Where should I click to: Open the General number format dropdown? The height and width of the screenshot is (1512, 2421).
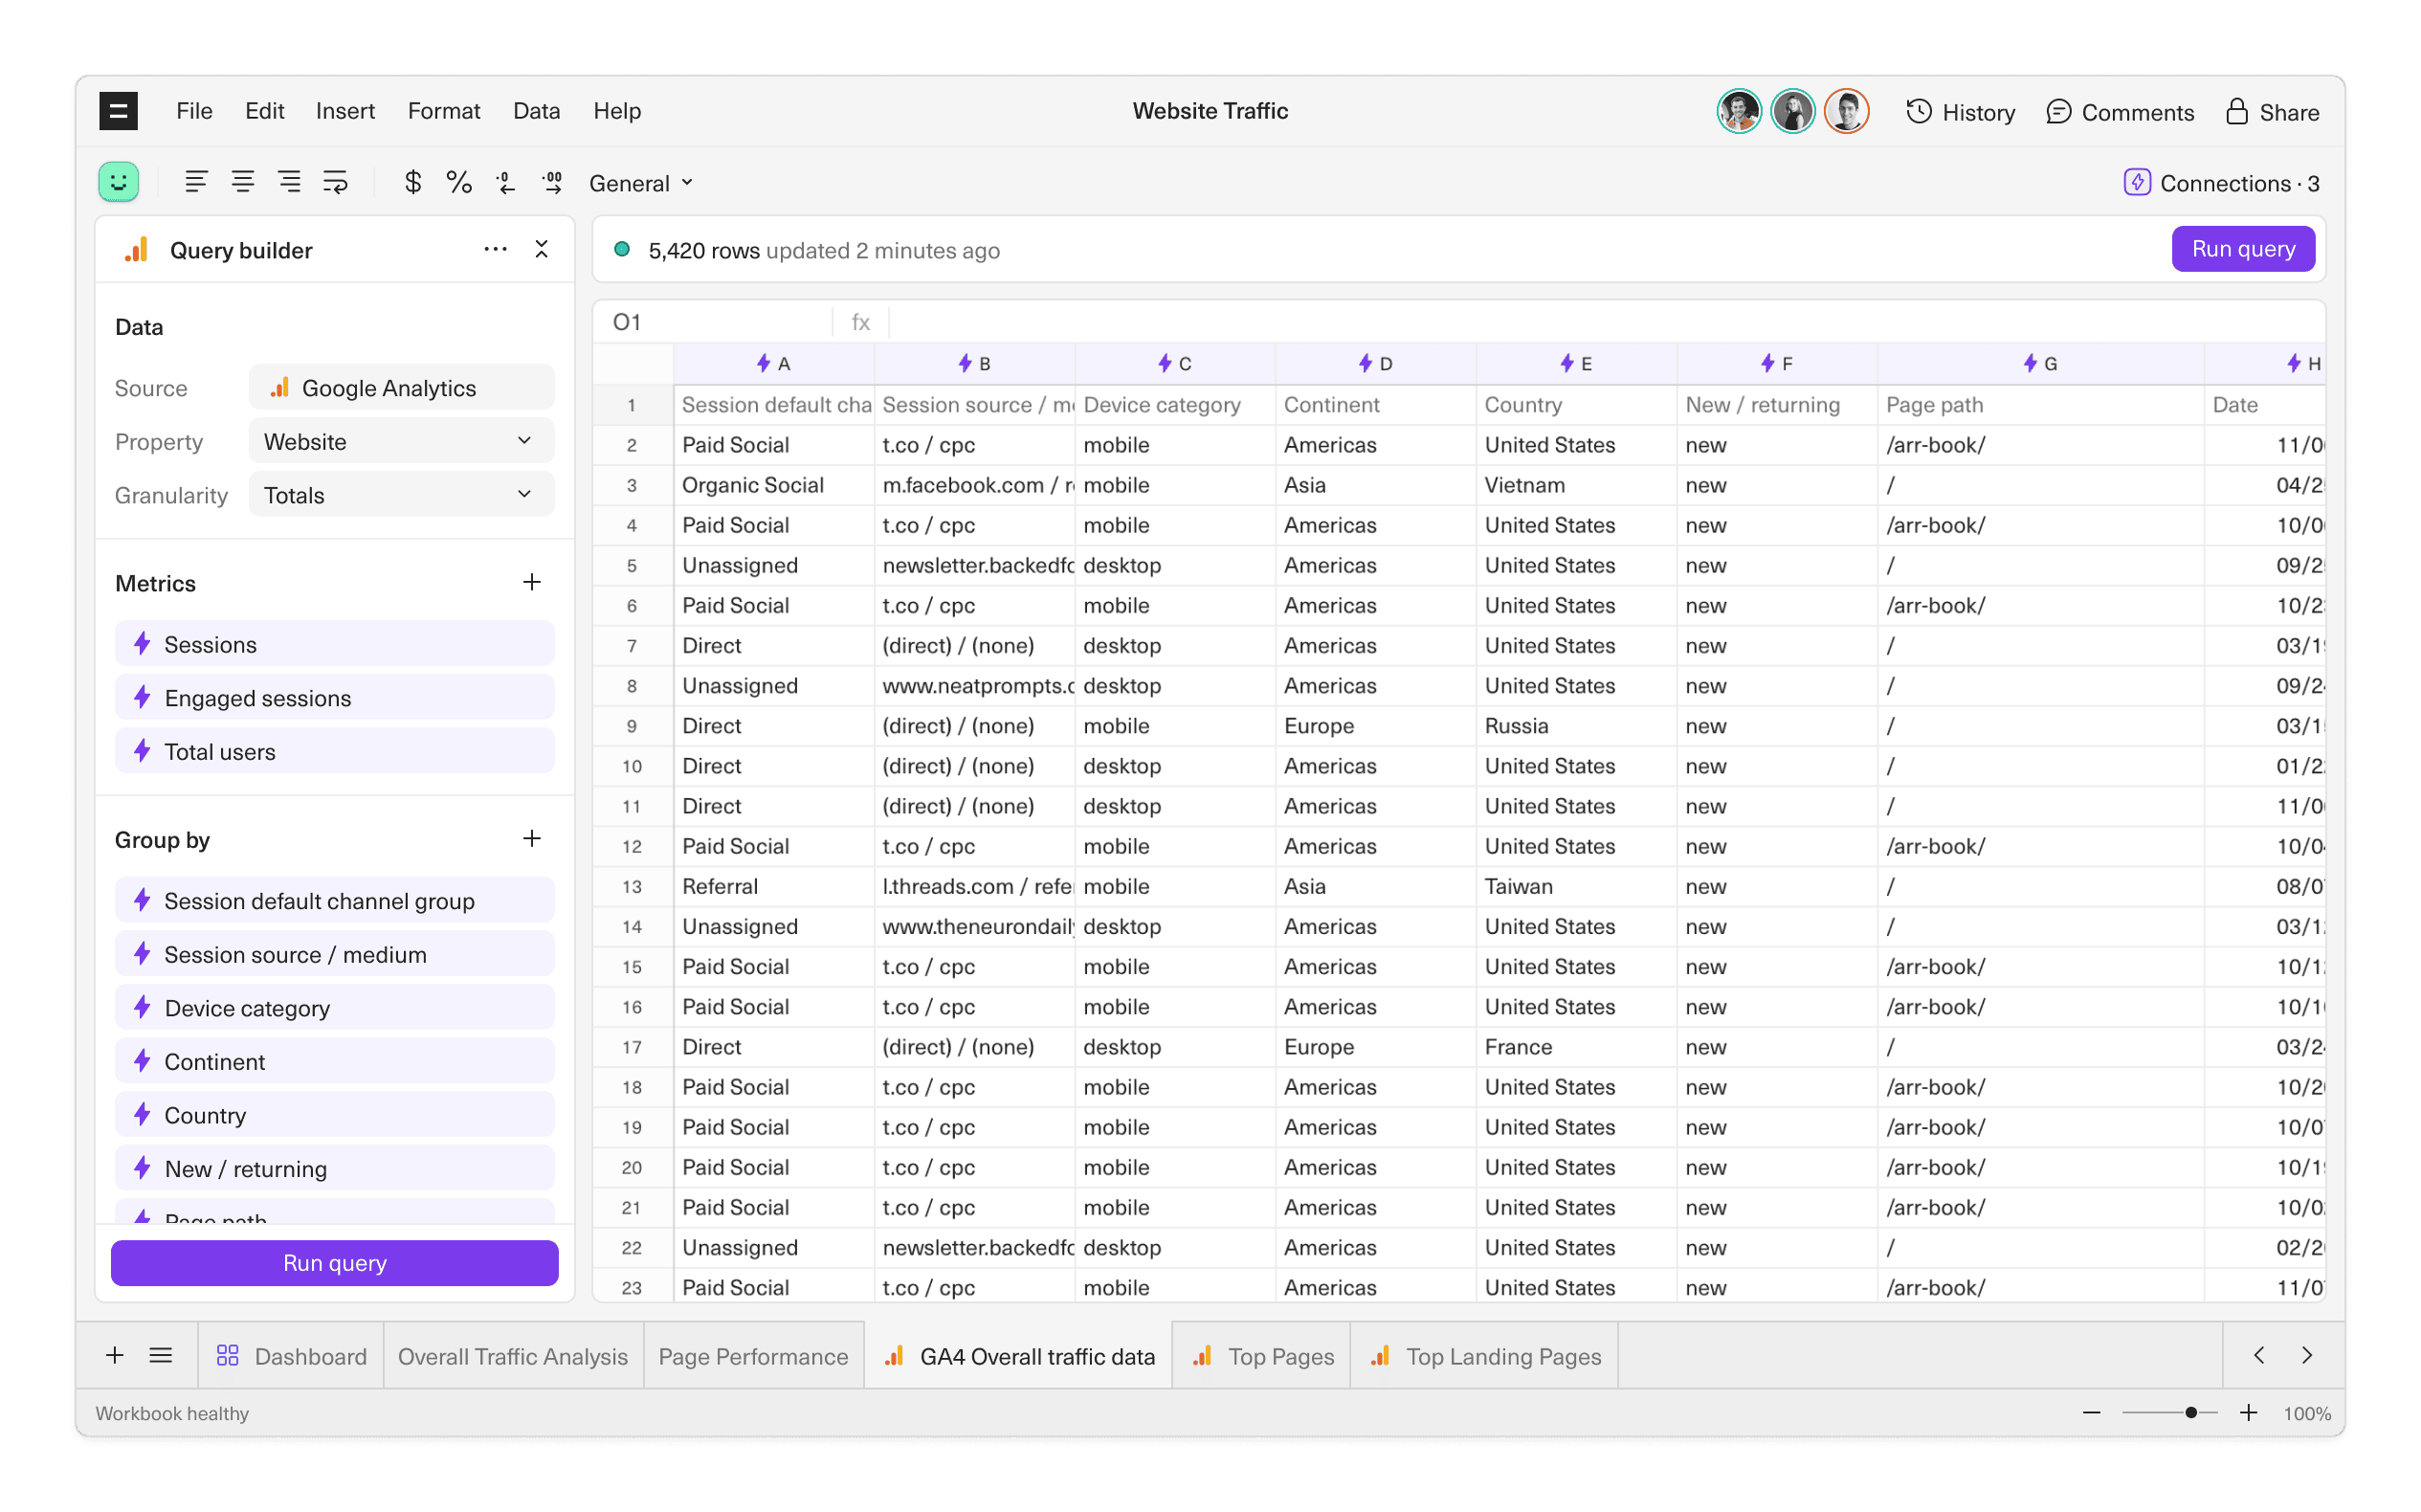(640, 183)
